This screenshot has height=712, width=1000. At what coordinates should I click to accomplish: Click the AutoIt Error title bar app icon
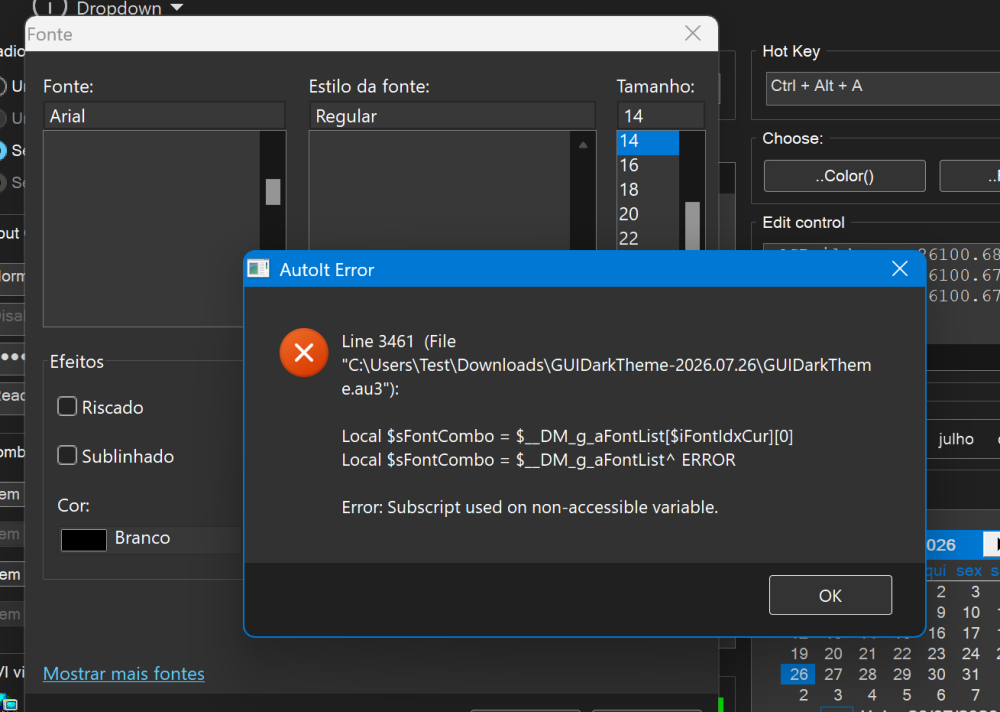tap(258, 269)
